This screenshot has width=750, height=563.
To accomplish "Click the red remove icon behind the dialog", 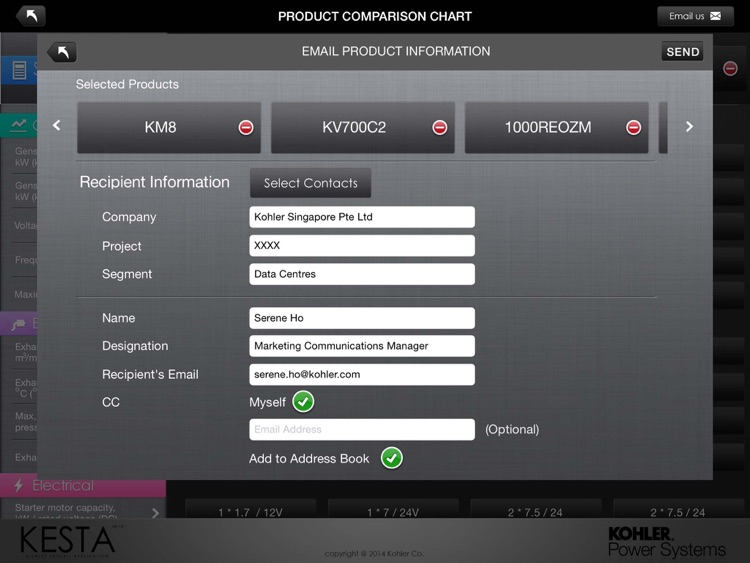I will (730, 68).
